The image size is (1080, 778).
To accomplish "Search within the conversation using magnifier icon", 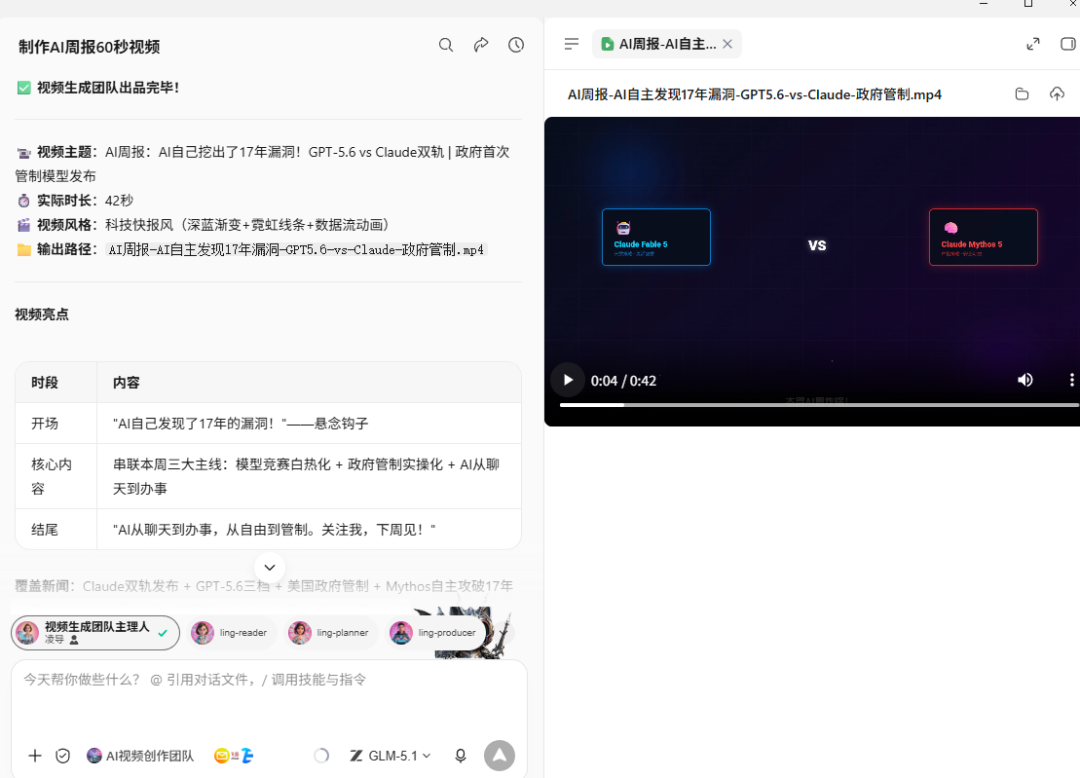I will 446,45.
